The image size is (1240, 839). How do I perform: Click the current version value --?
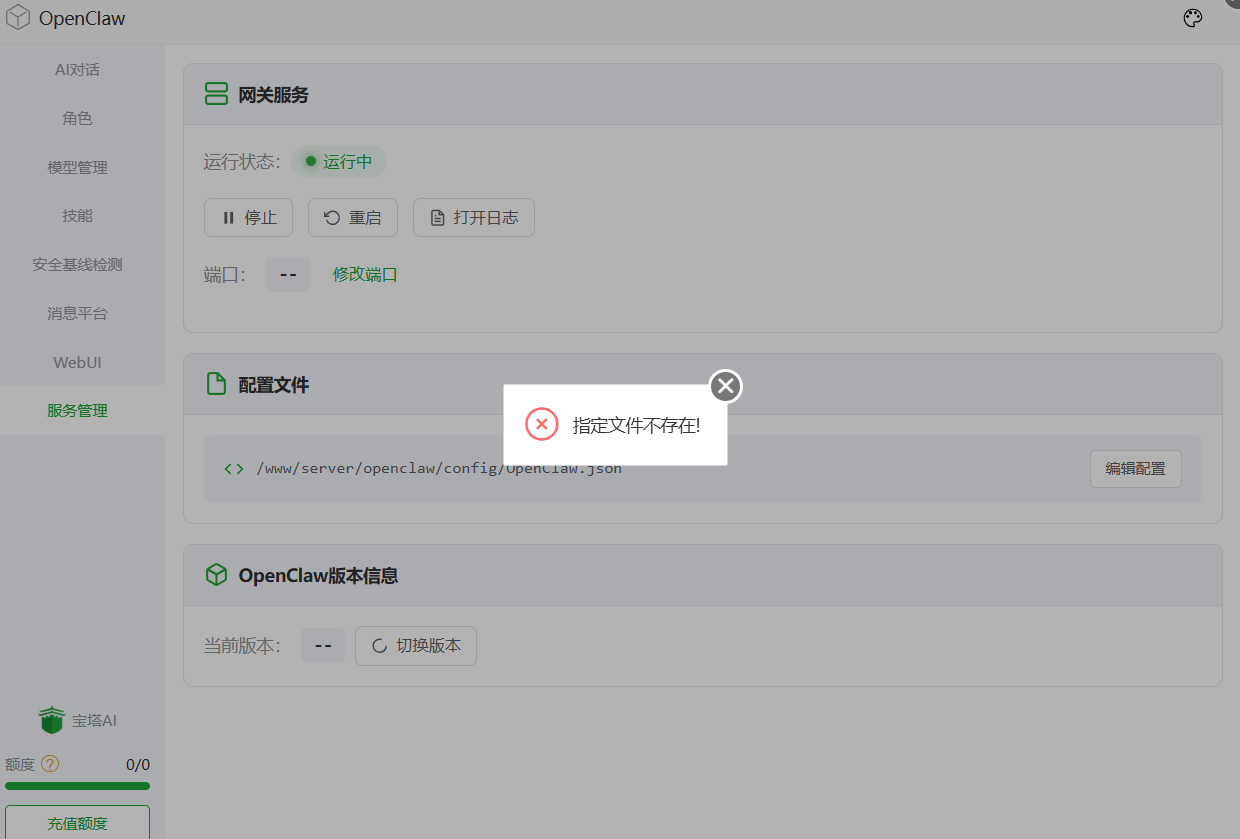(323, 646)
